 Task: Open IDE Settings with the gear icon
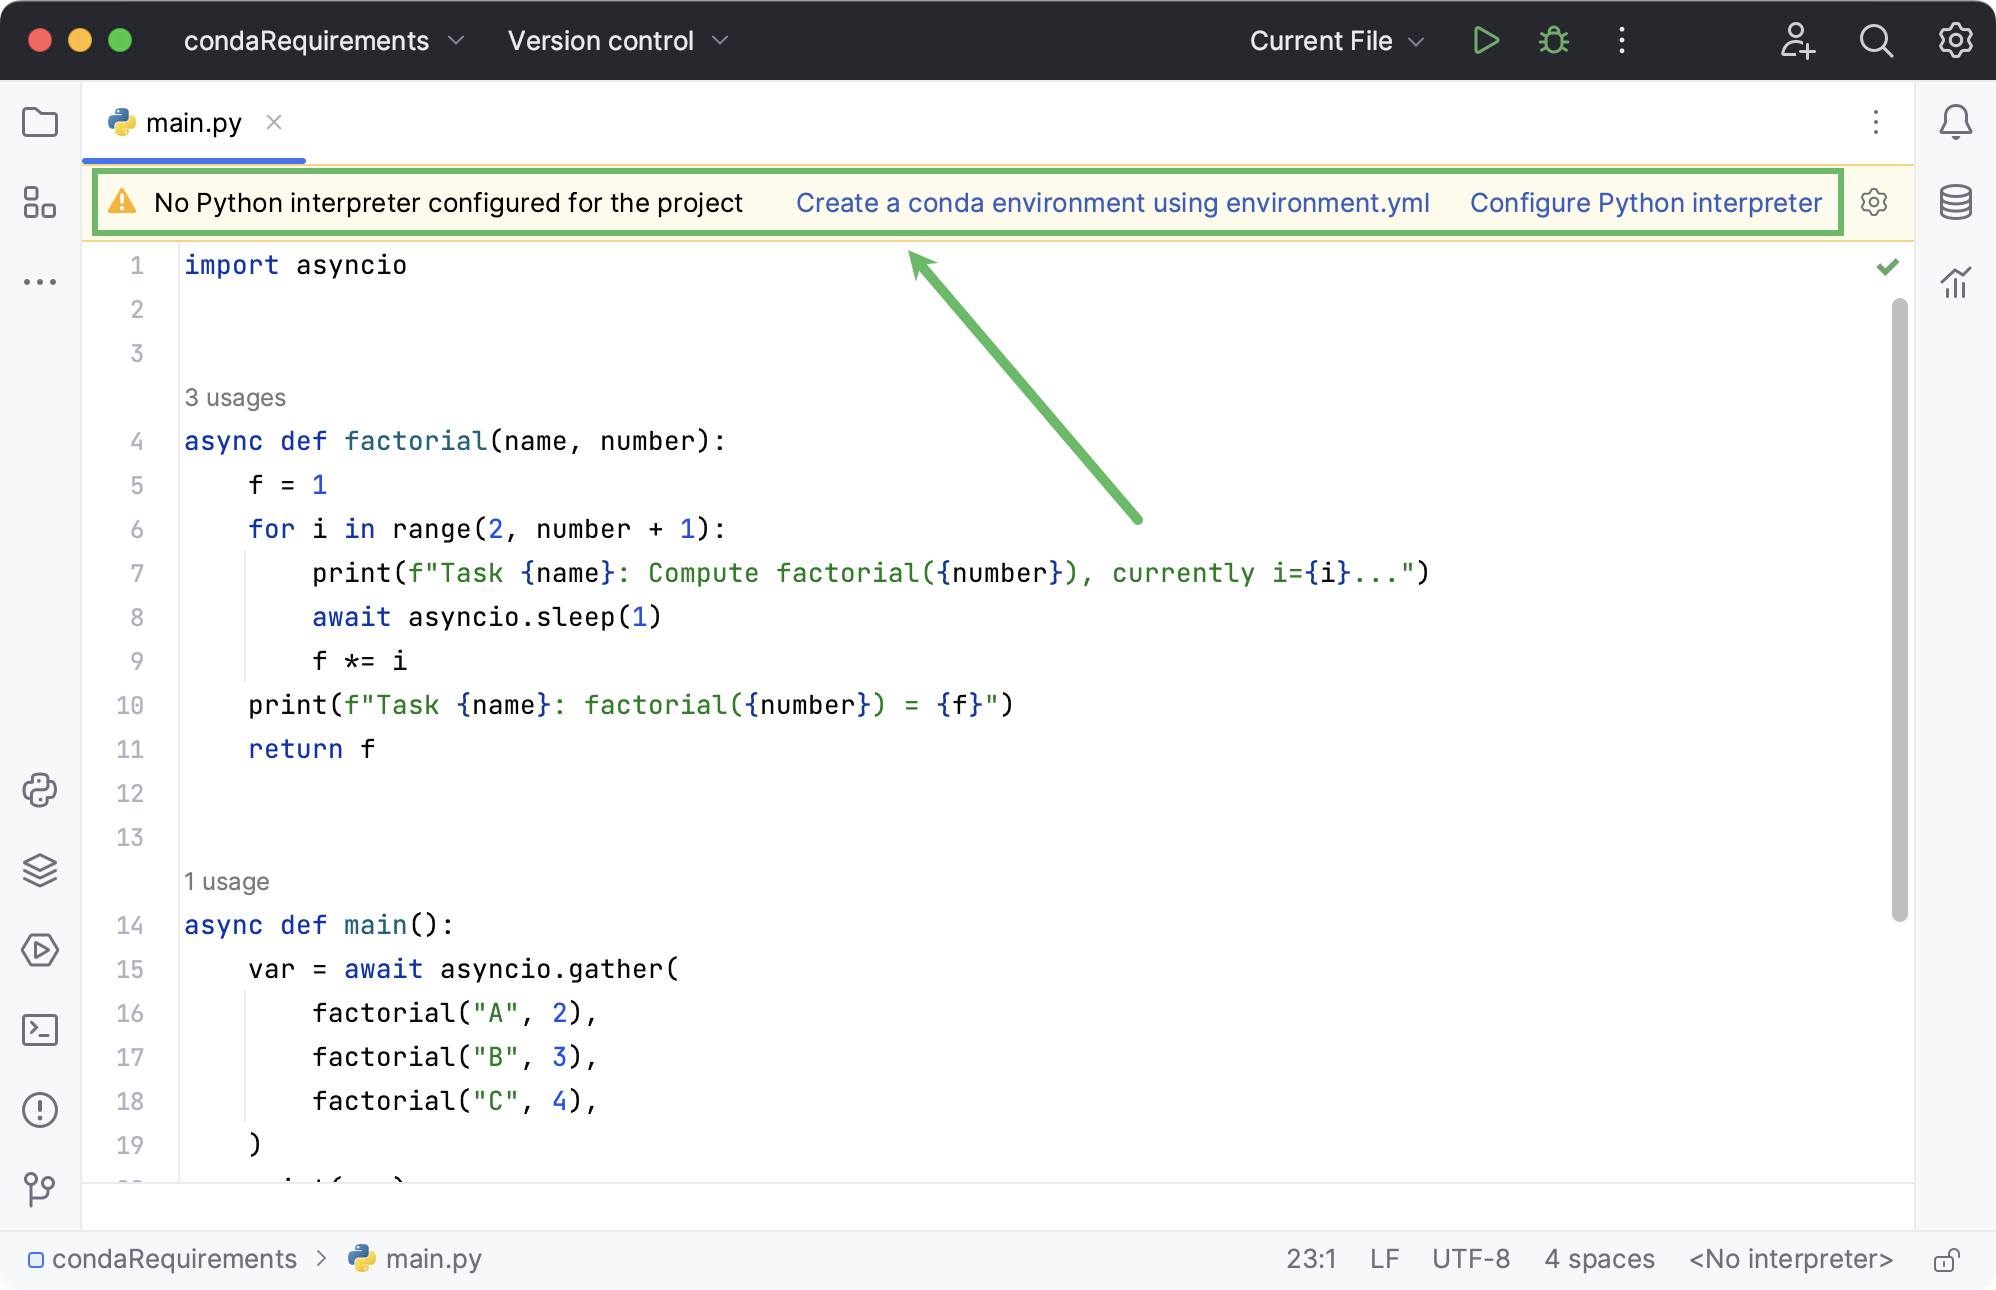pos(1956,41)
